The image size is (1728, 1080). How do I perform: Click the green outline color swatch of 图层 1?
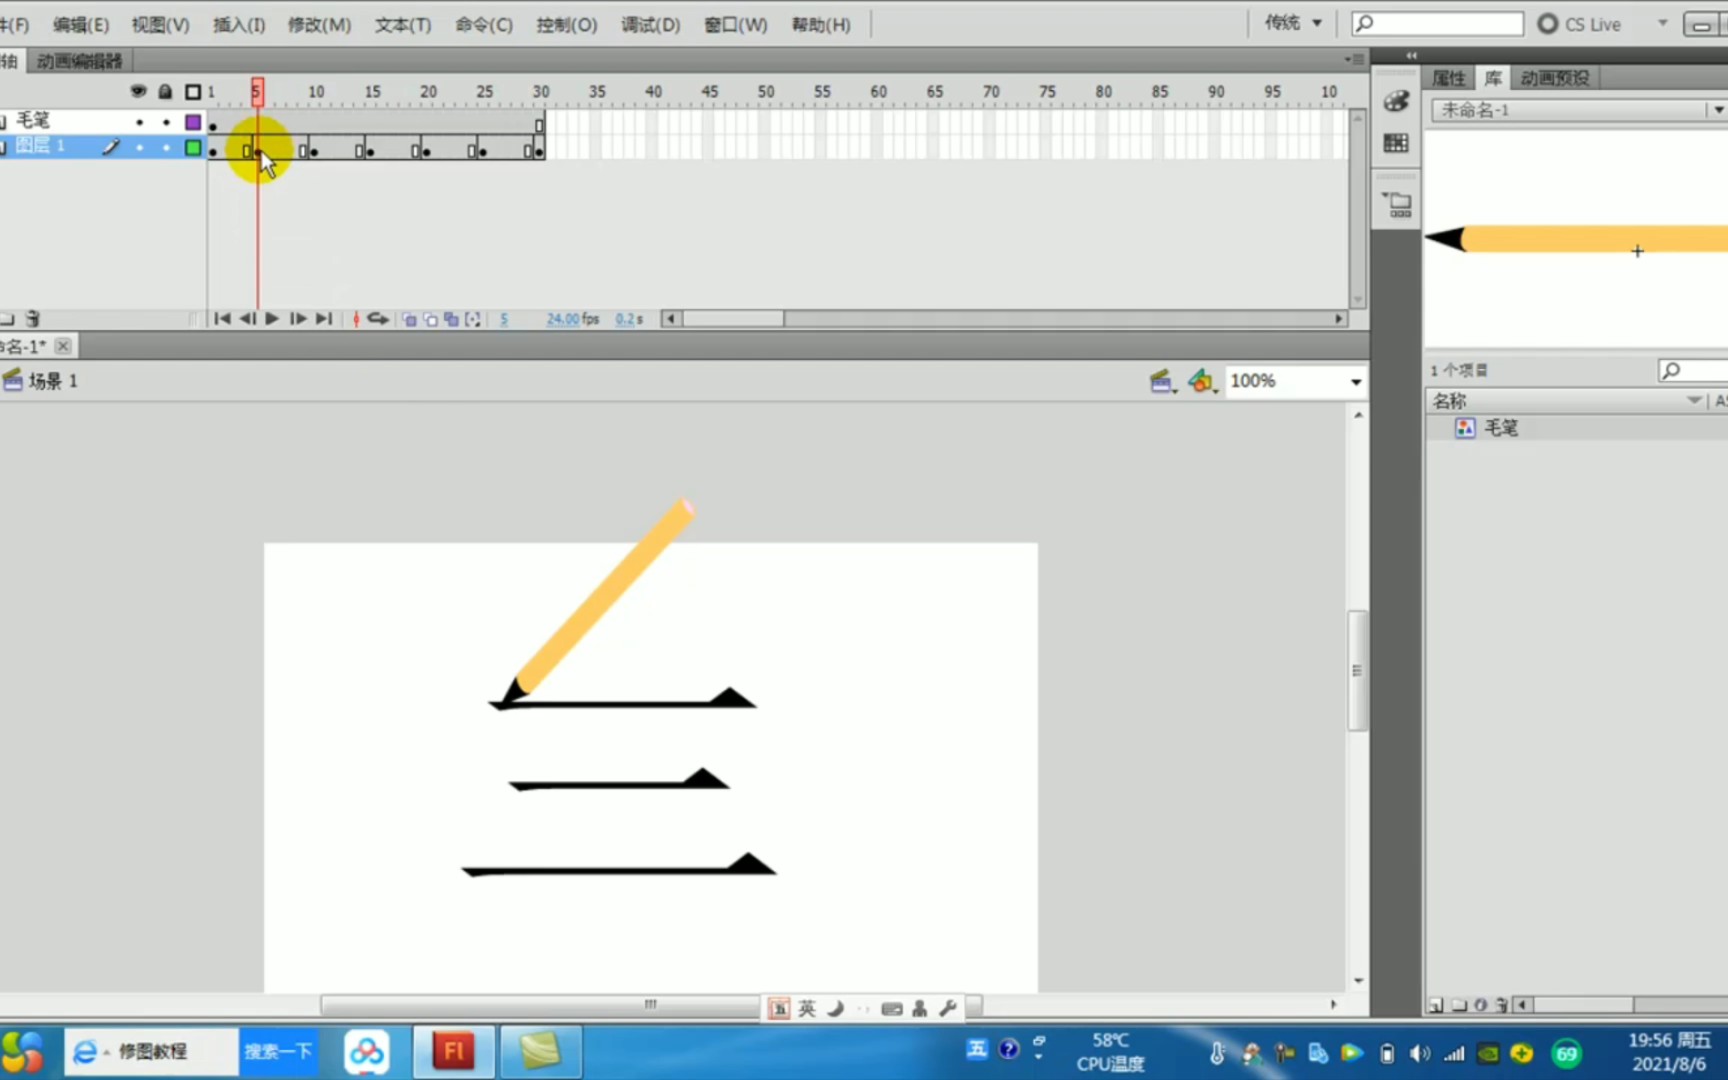click(193, 146)
